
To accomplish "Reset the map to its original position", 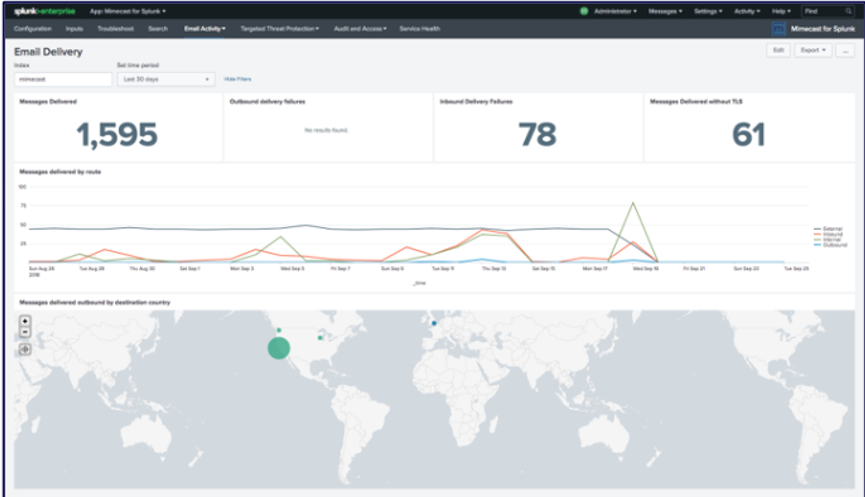I will coord(25,349).
